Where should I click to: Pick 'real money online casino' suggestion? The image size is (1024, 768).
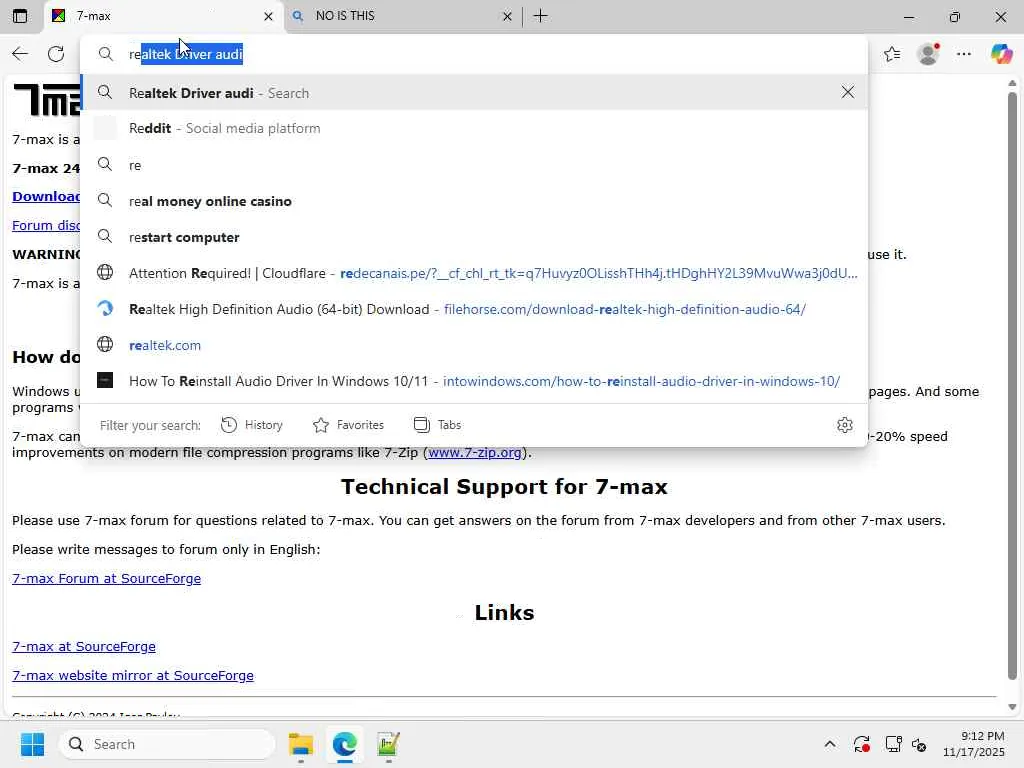coord(473,201)
